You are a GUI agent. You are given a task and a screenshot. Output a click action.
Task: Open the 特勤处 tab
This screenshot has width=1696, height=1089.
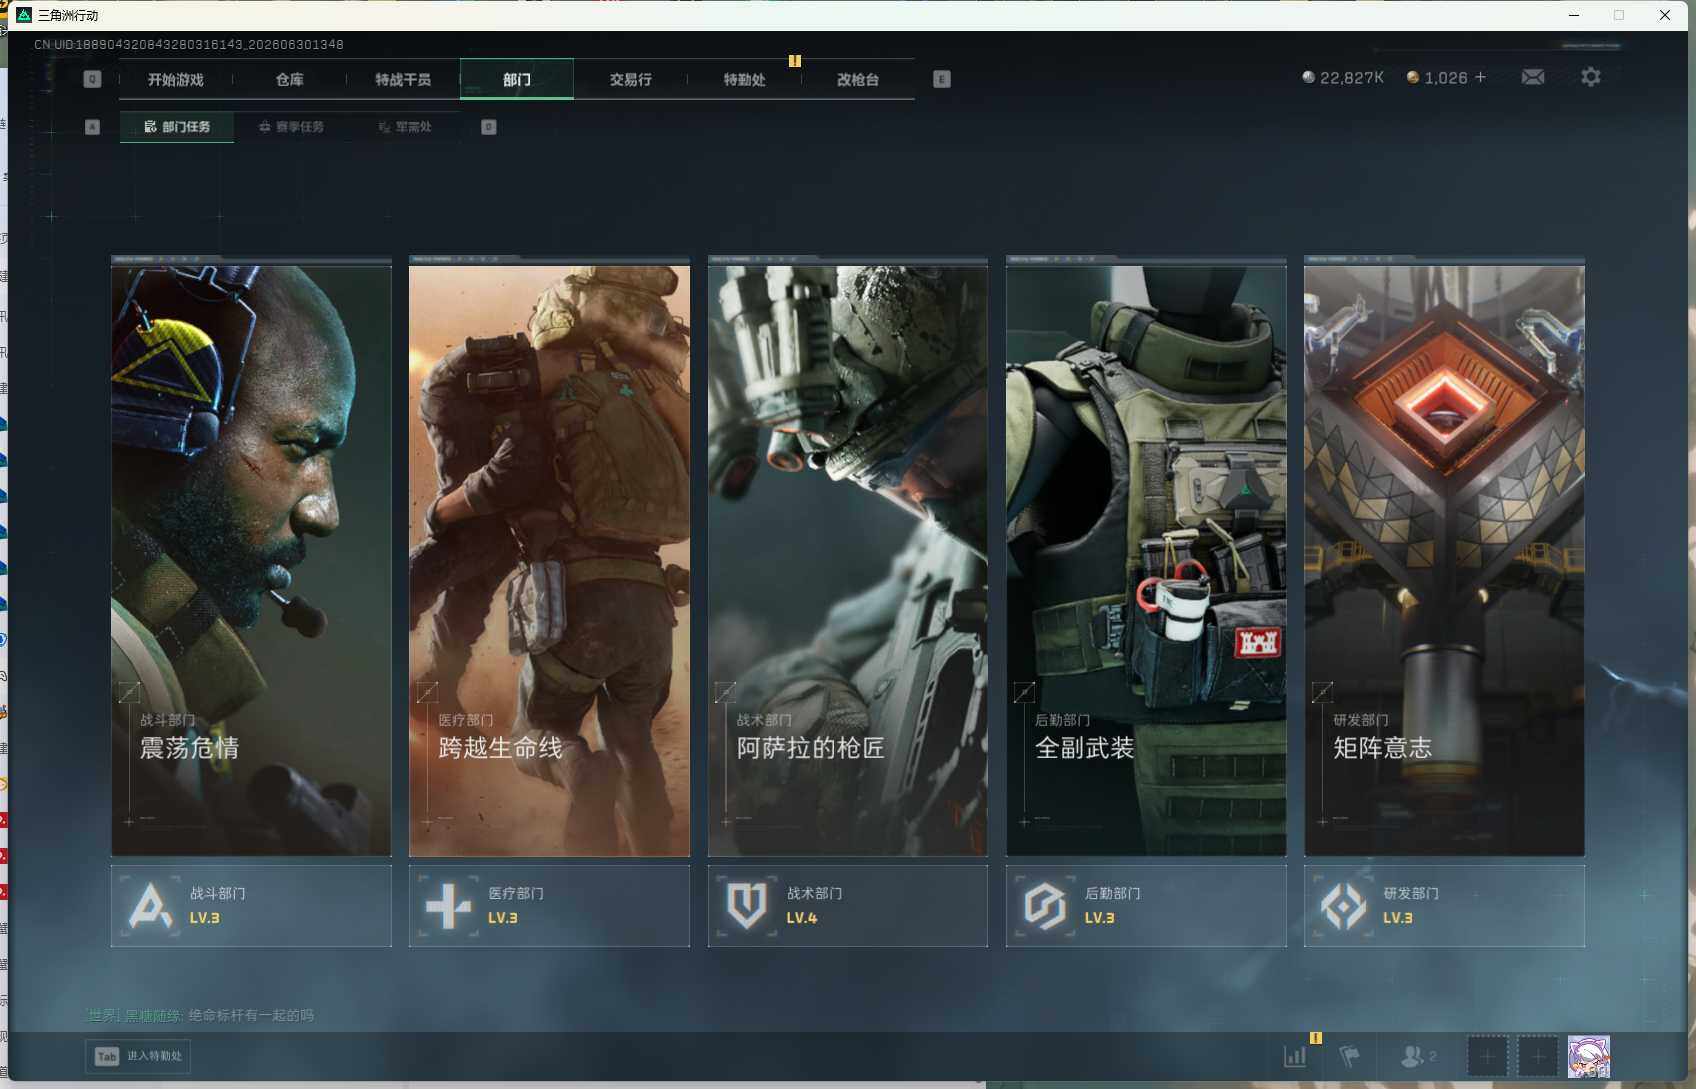(745, 79)
